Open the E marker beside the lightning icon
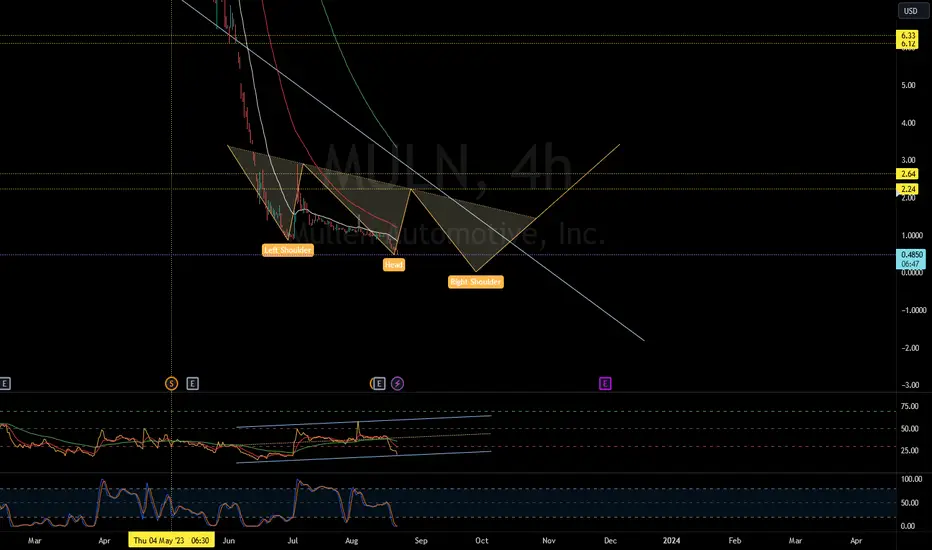Viewport: 932px width, 550px height. (x=379, y=384)
